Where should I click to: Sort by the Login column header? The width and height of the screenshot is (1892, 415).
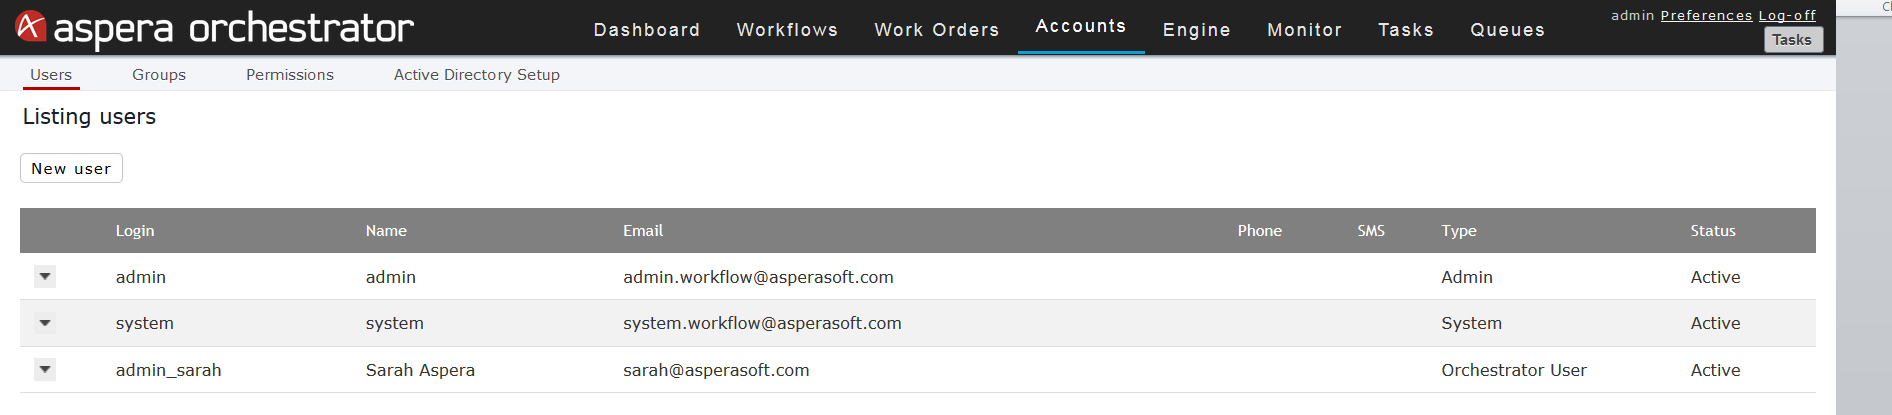[x=135, y=231]
